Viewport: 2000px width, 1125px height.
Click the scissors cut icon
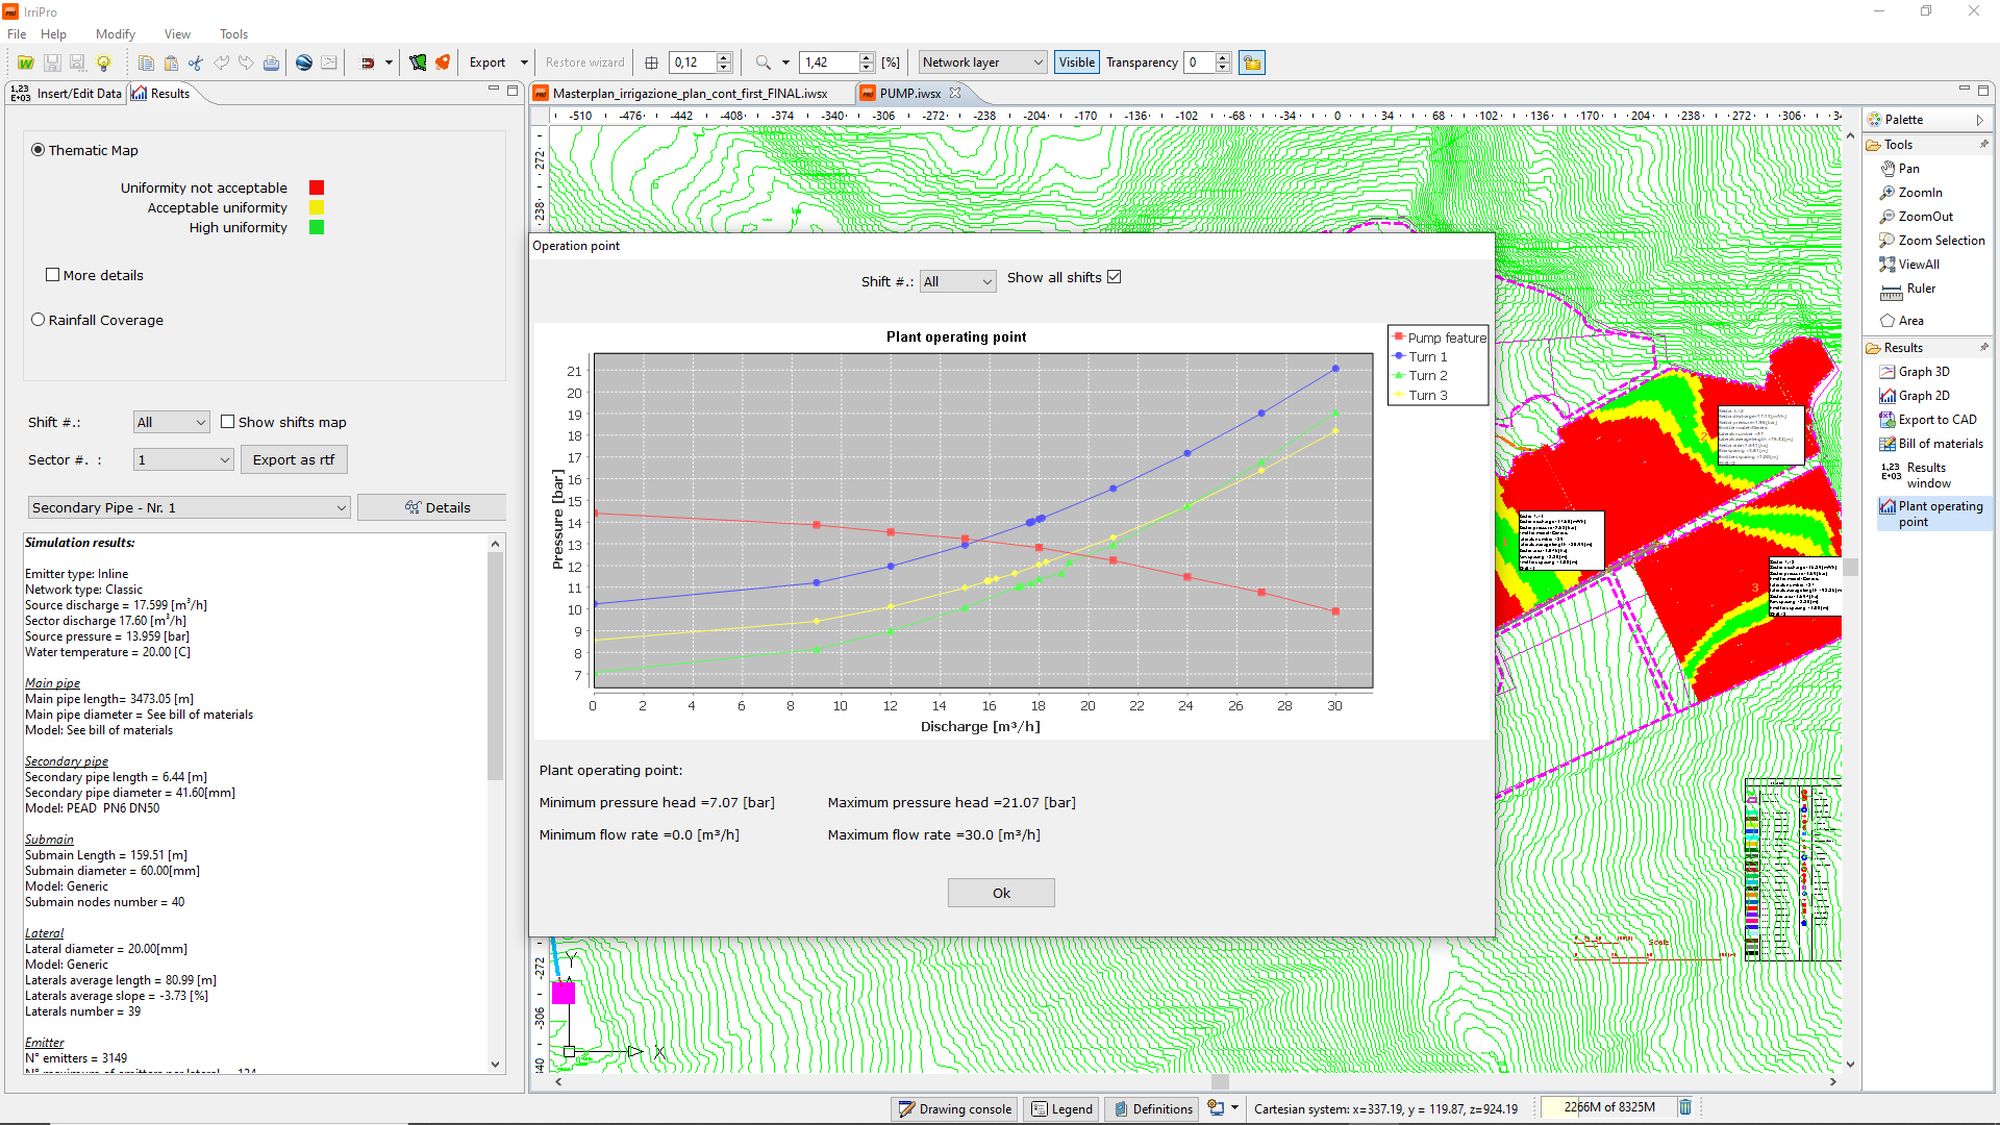click(x=195, y=62)
